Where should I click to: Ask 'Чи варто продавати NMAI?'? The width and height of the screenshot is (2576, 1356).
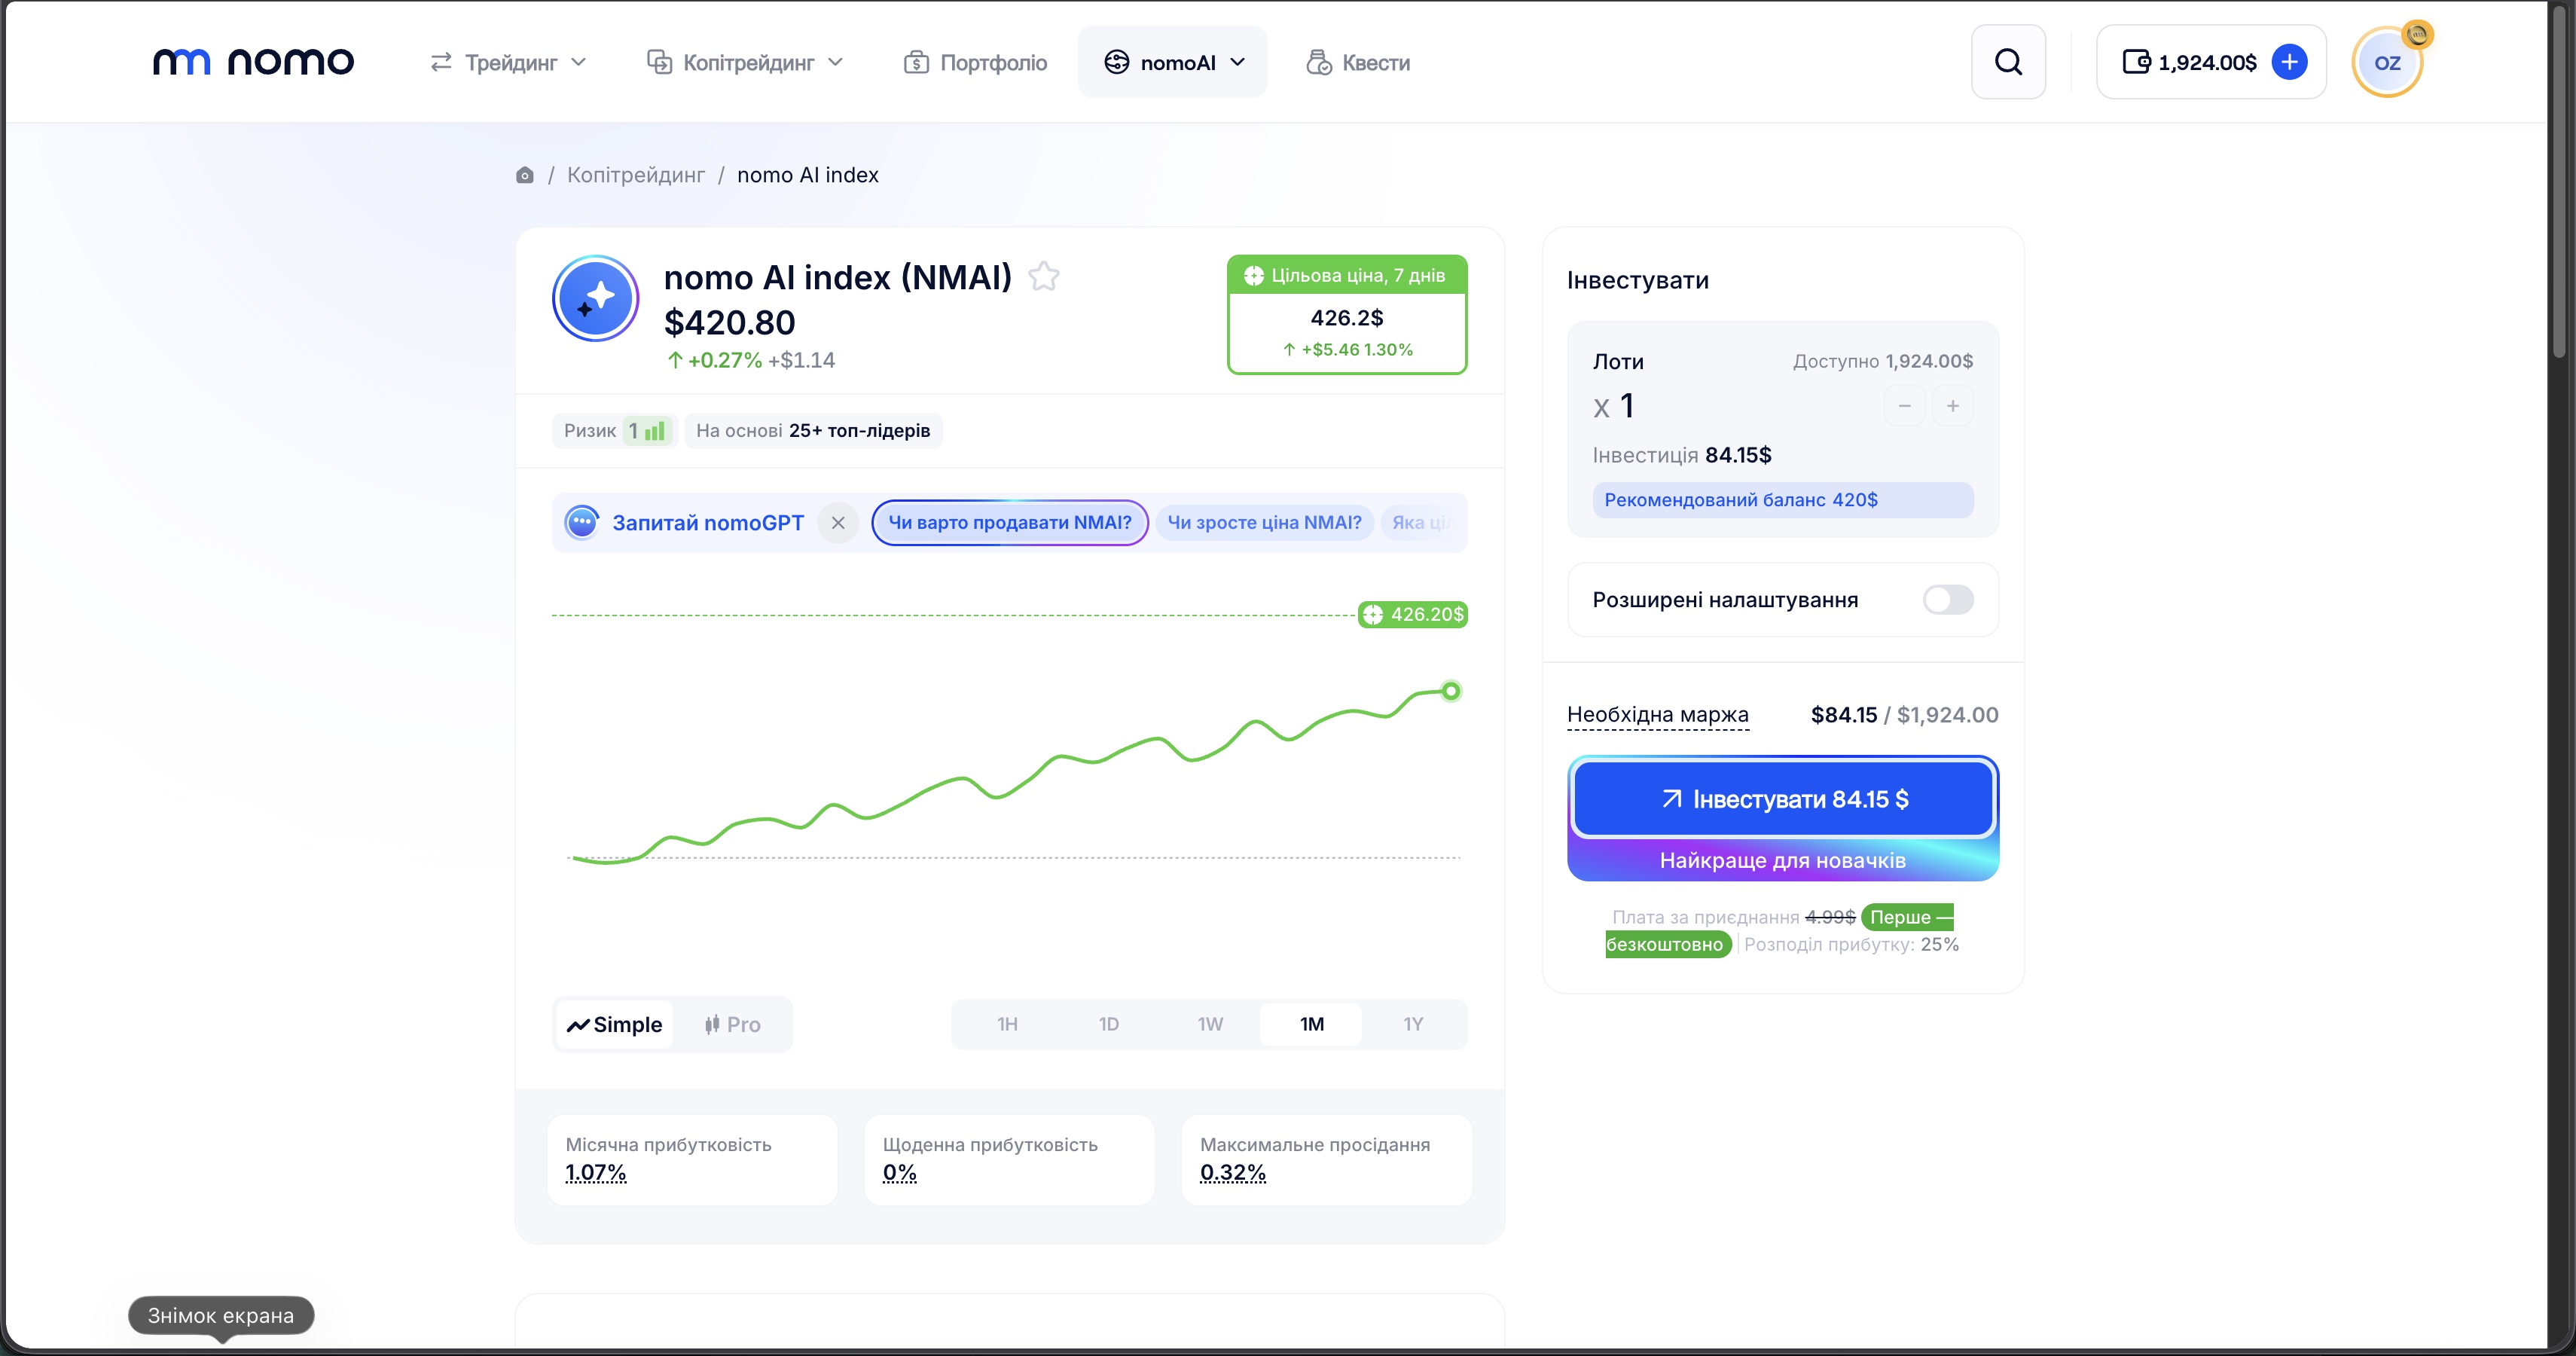(x=1009, y=522)
